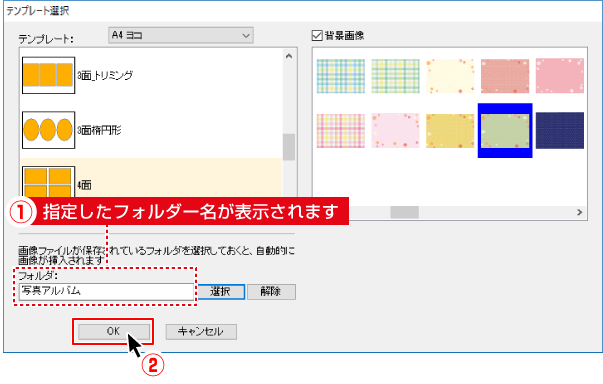603x384 pixels.
Task: Click the template list vertical scrollbar thumb
Action: click(289, 147)
